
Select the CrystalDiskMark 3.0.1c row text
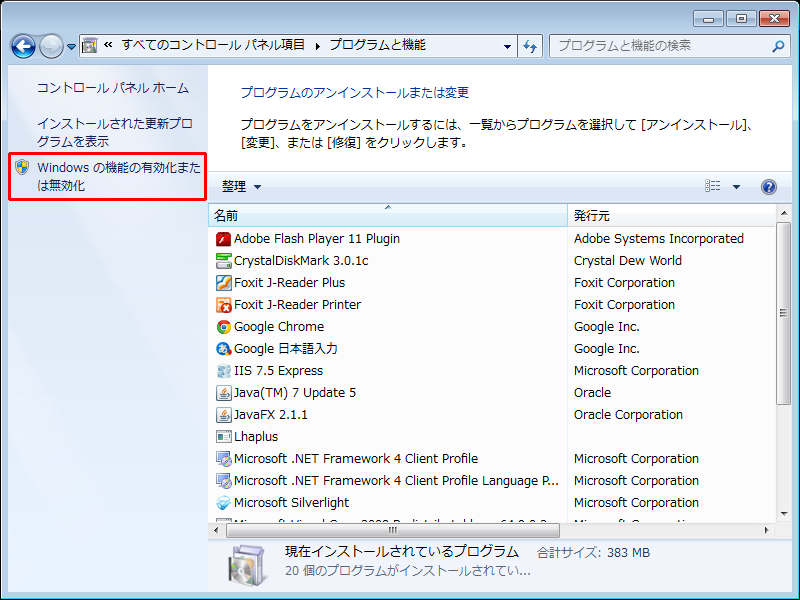pos(301,261)
